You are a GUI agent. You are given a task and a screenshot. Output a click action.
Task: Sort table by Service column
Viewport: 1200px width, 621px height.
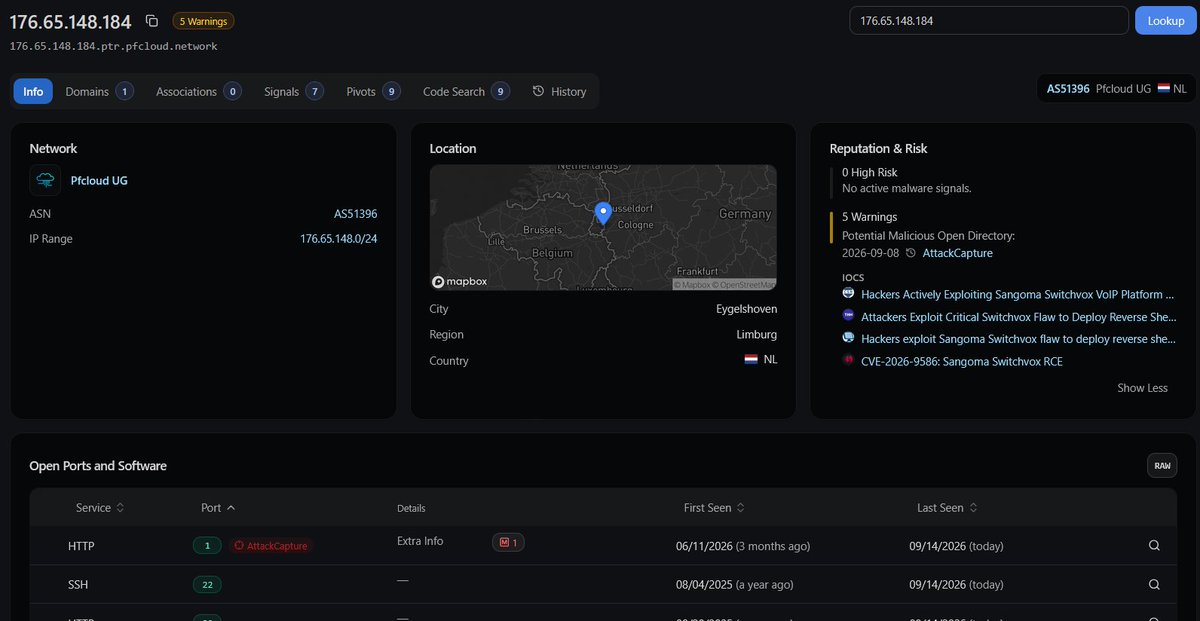click(x=100, y=508)
